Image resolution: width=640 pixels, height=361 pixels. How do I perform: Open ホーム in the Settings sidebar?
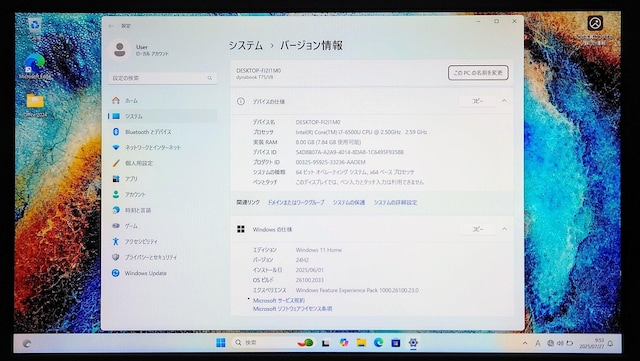pos(162,100)
